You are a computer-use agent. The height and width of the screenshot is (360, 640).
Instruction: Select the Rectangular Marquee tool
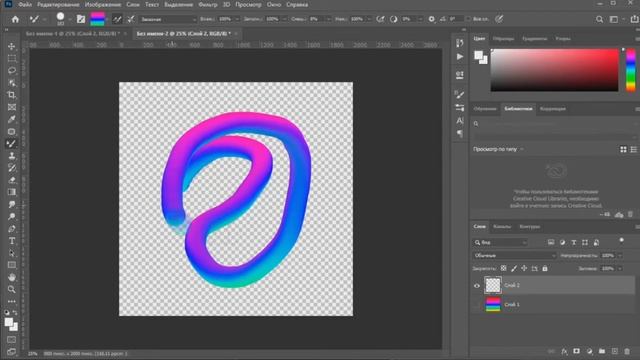(x=11, y=58)
